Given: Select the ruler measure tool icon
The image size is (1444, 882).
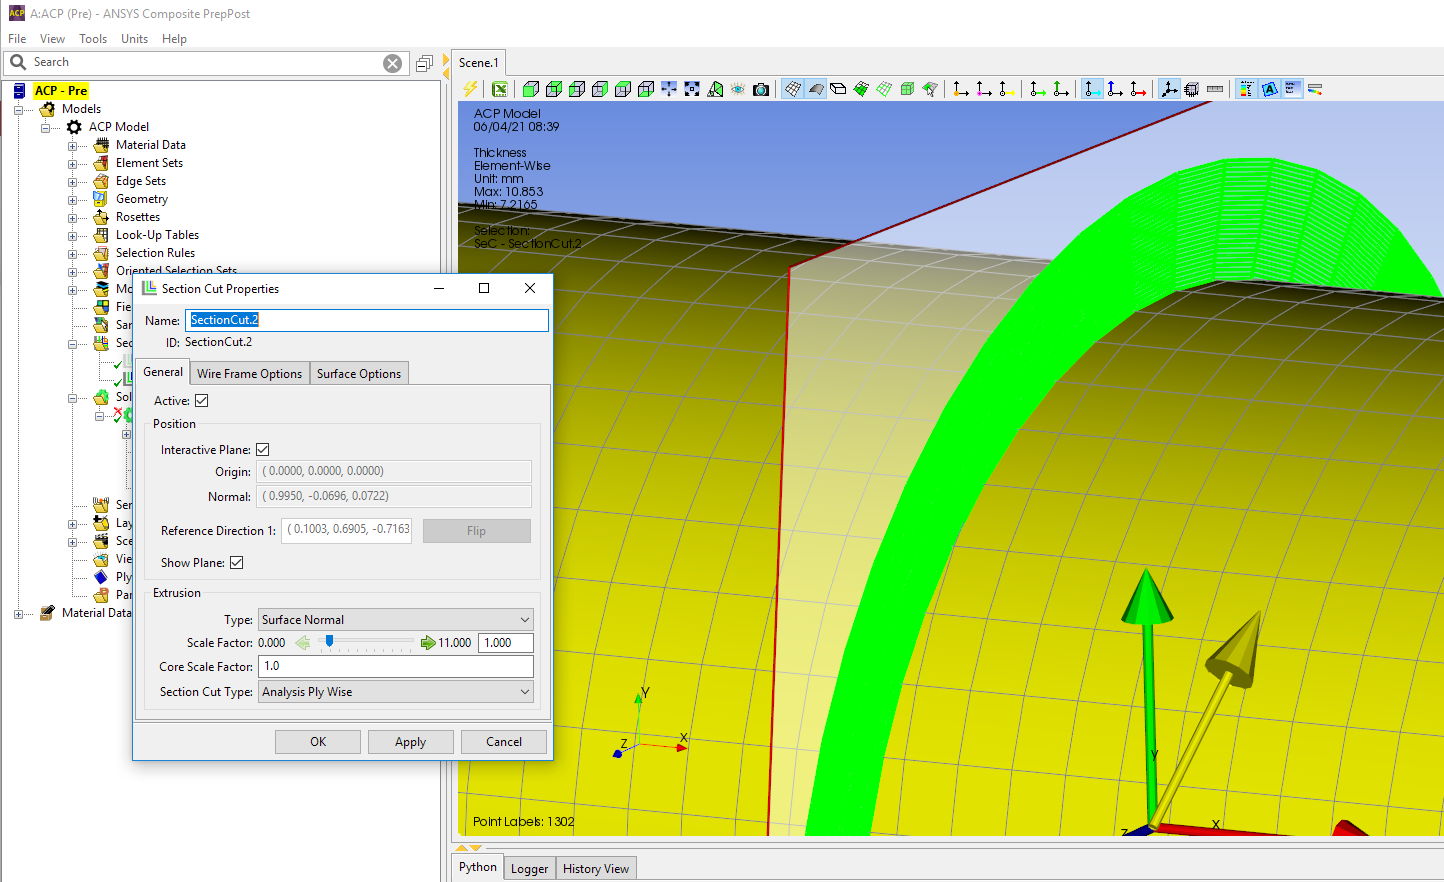Looking at the screenshot, I should [x=1215, y=89].
